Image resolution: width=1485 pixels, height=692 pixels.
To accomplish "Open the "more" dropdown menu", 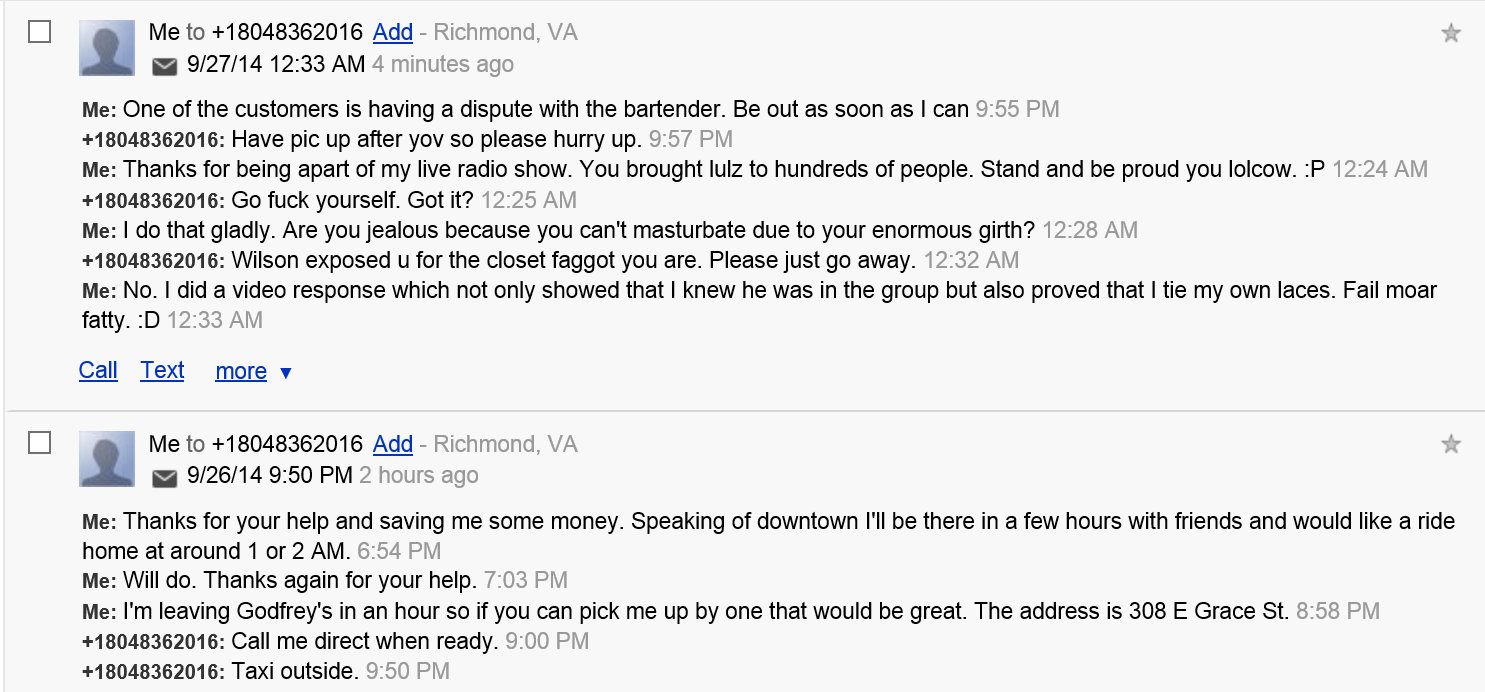I will (x=253, y=372).
